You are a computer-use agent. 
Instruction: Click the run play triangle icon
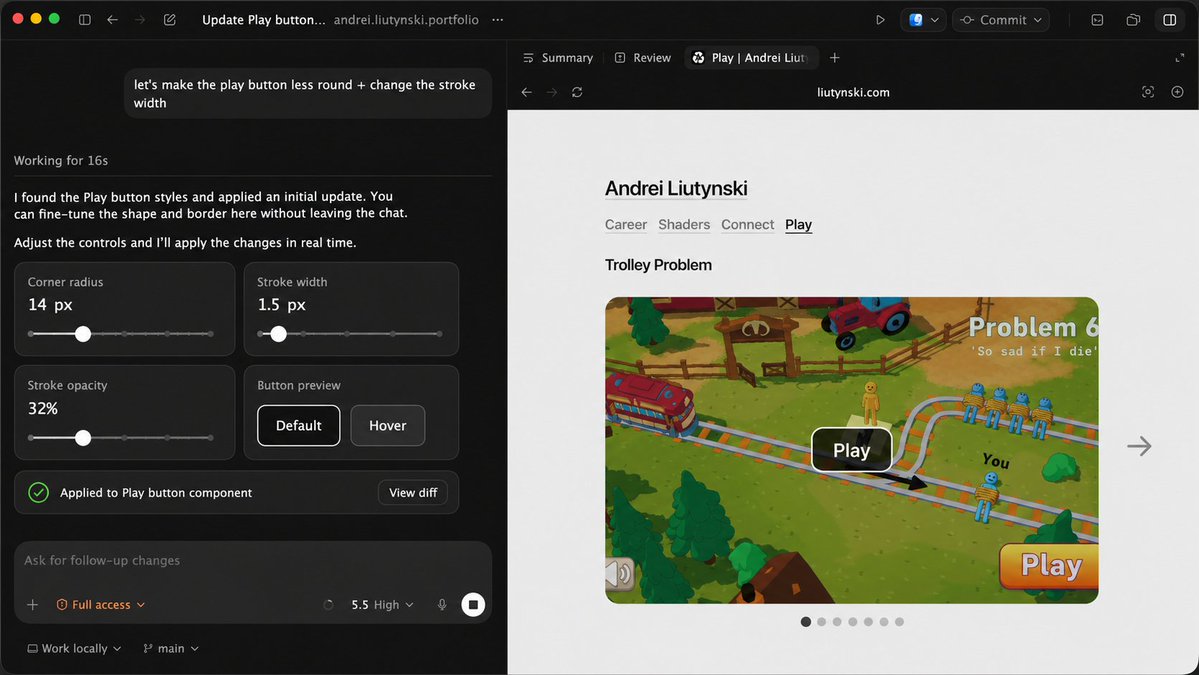pos(880,20)
